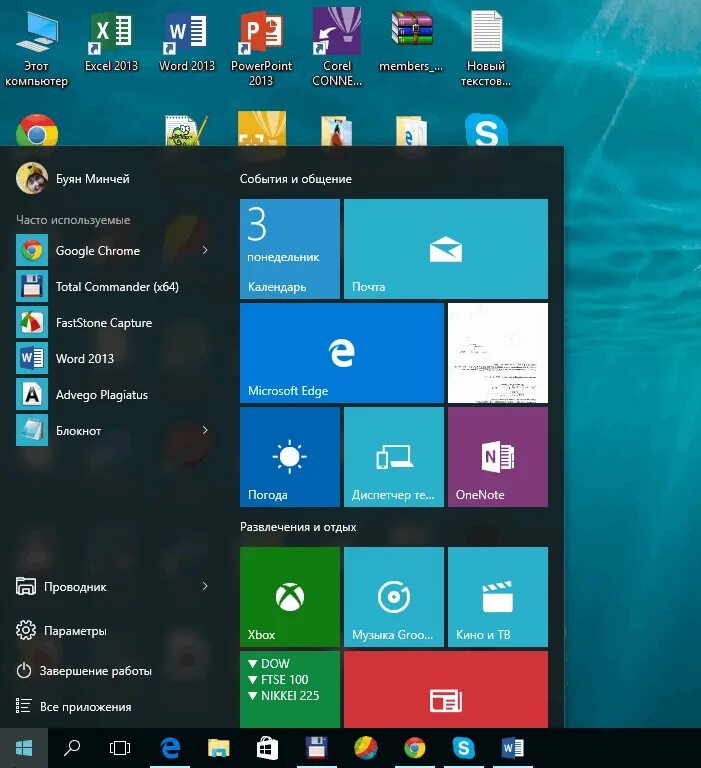Open Новый текстовый document on desktop

click(x=485, y=48)
